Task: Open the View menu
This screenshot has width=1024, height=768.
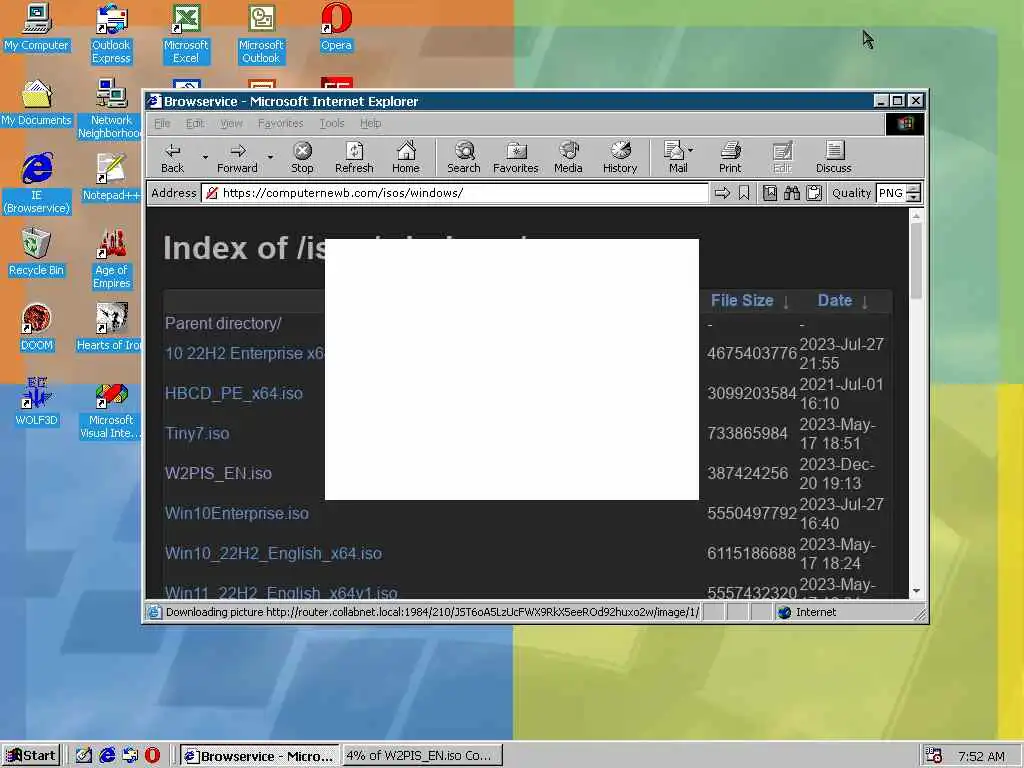Action: [231, 123]
